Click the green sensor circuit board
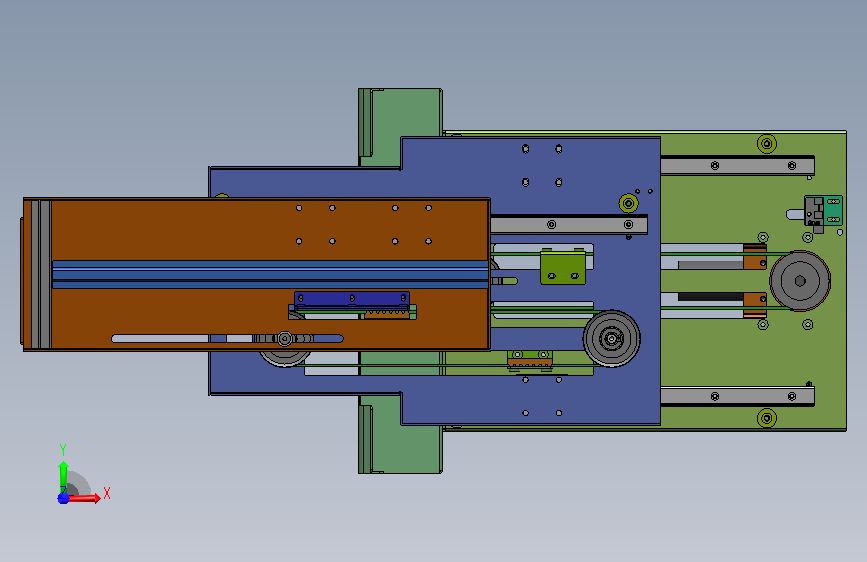 coord(833,210)
